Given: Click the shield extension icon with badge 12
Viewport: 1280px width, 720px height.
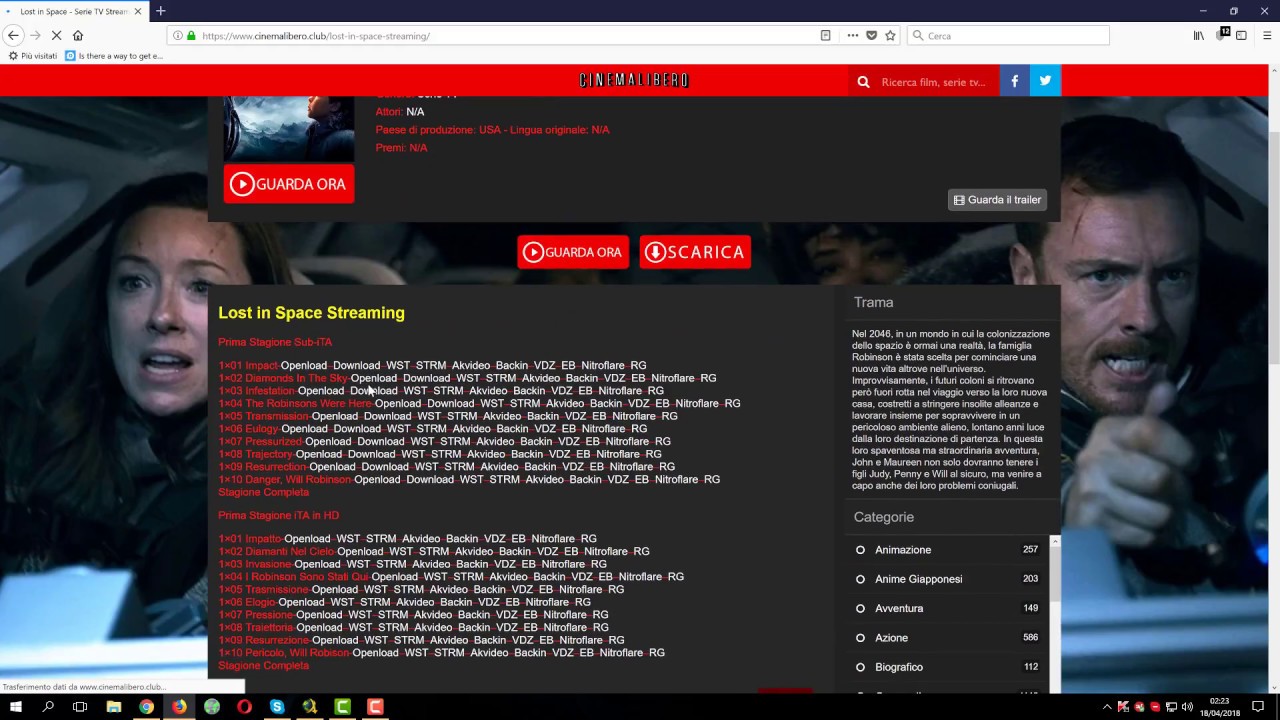Looking at the screenshot, I should tap(1222, 35).
